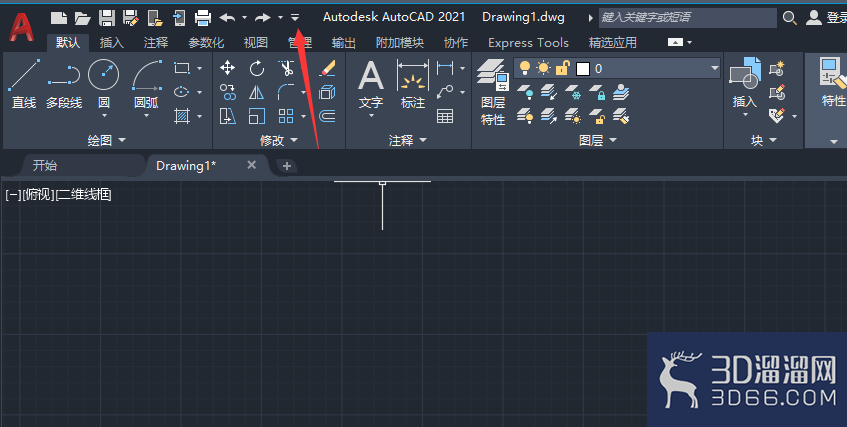Select the Mirror tool icon
Viewport: 847px width, 427px height.
coord(257,92)
